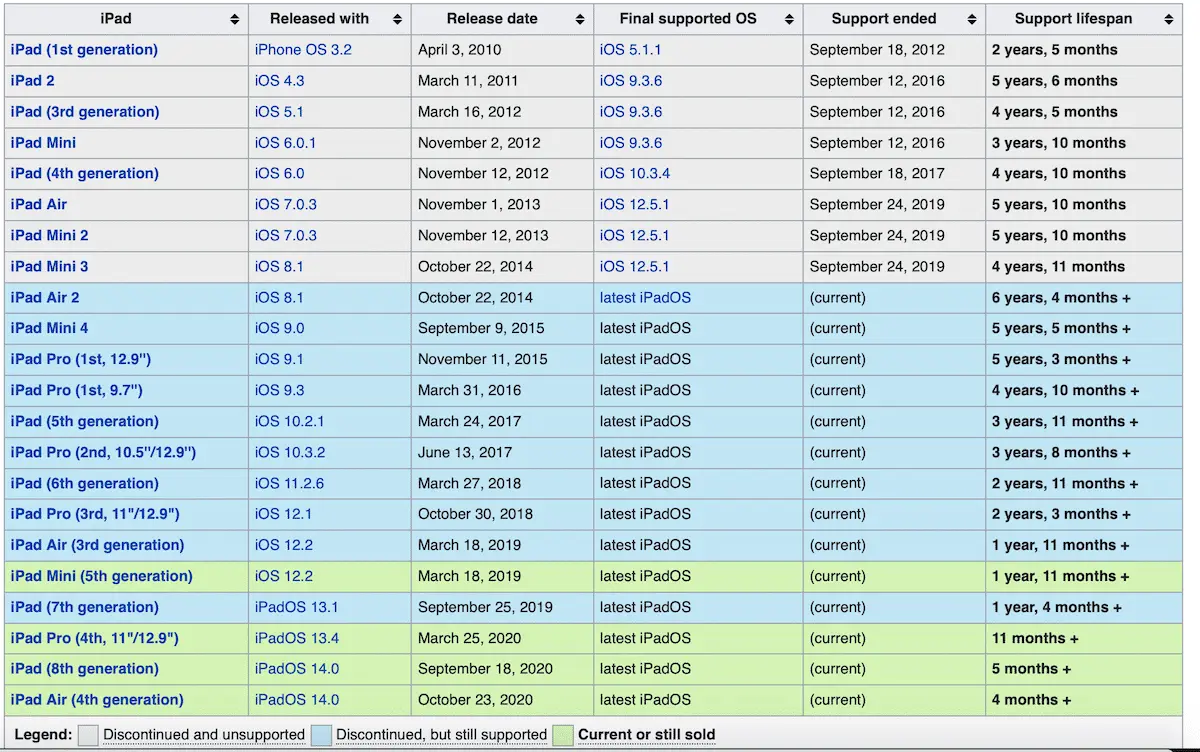
Task: Sort by Support ended arrow icon
Action: (972, 19)
